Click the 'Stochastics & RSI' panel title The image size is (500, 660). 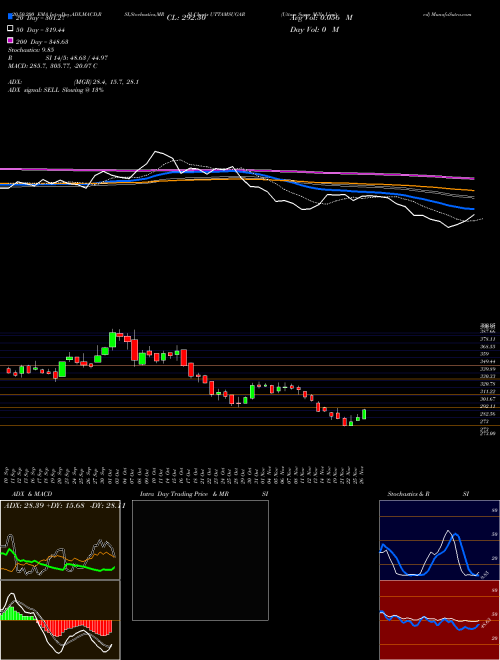click(428, 494)
